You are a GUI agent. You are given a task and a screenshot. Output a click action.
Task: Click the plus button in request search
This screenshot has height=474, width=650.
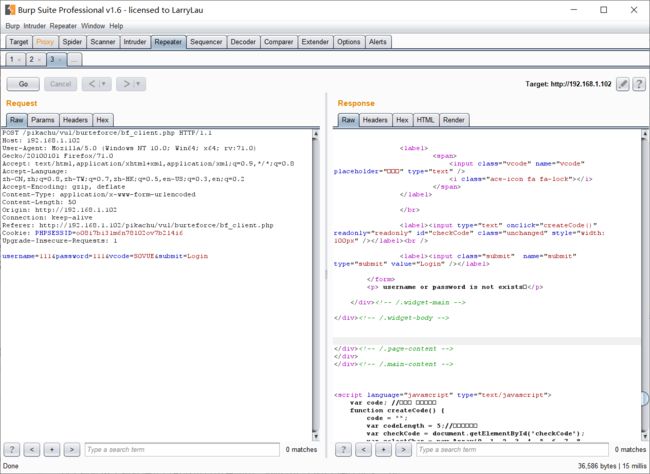click(52, 449)
